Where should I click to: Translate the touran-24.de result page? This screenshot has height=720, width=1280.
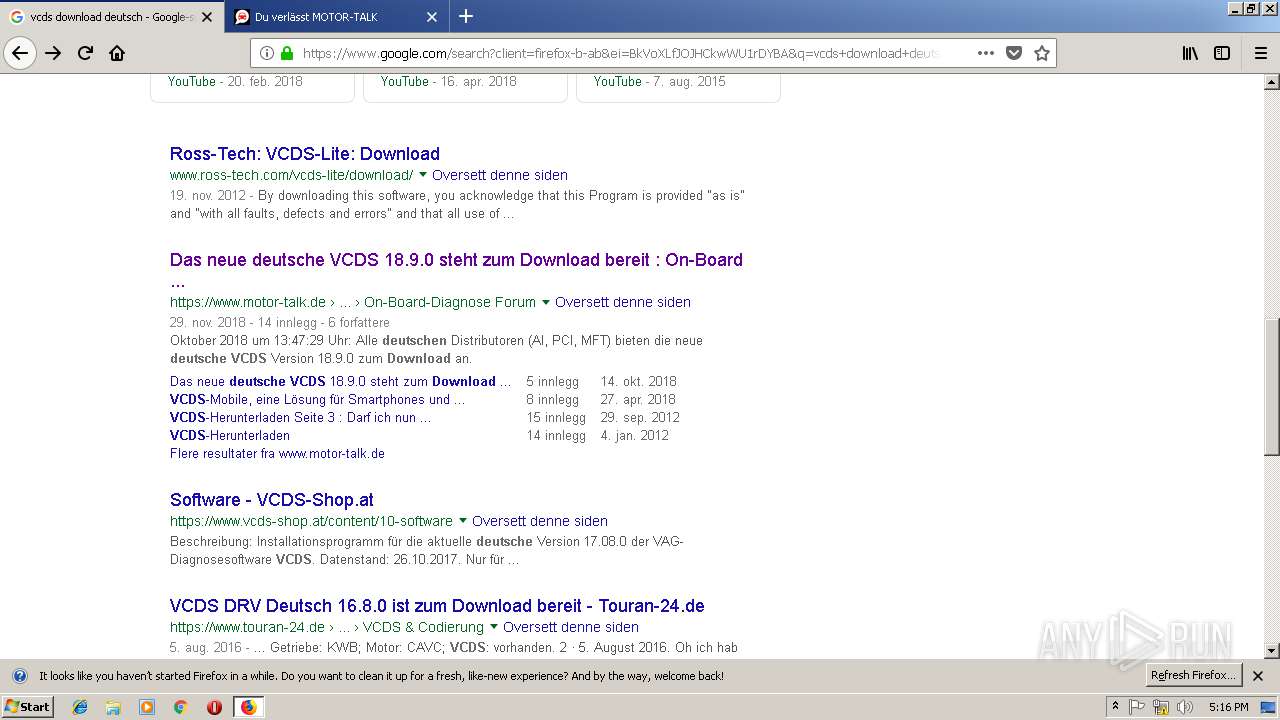coord(571,627)
